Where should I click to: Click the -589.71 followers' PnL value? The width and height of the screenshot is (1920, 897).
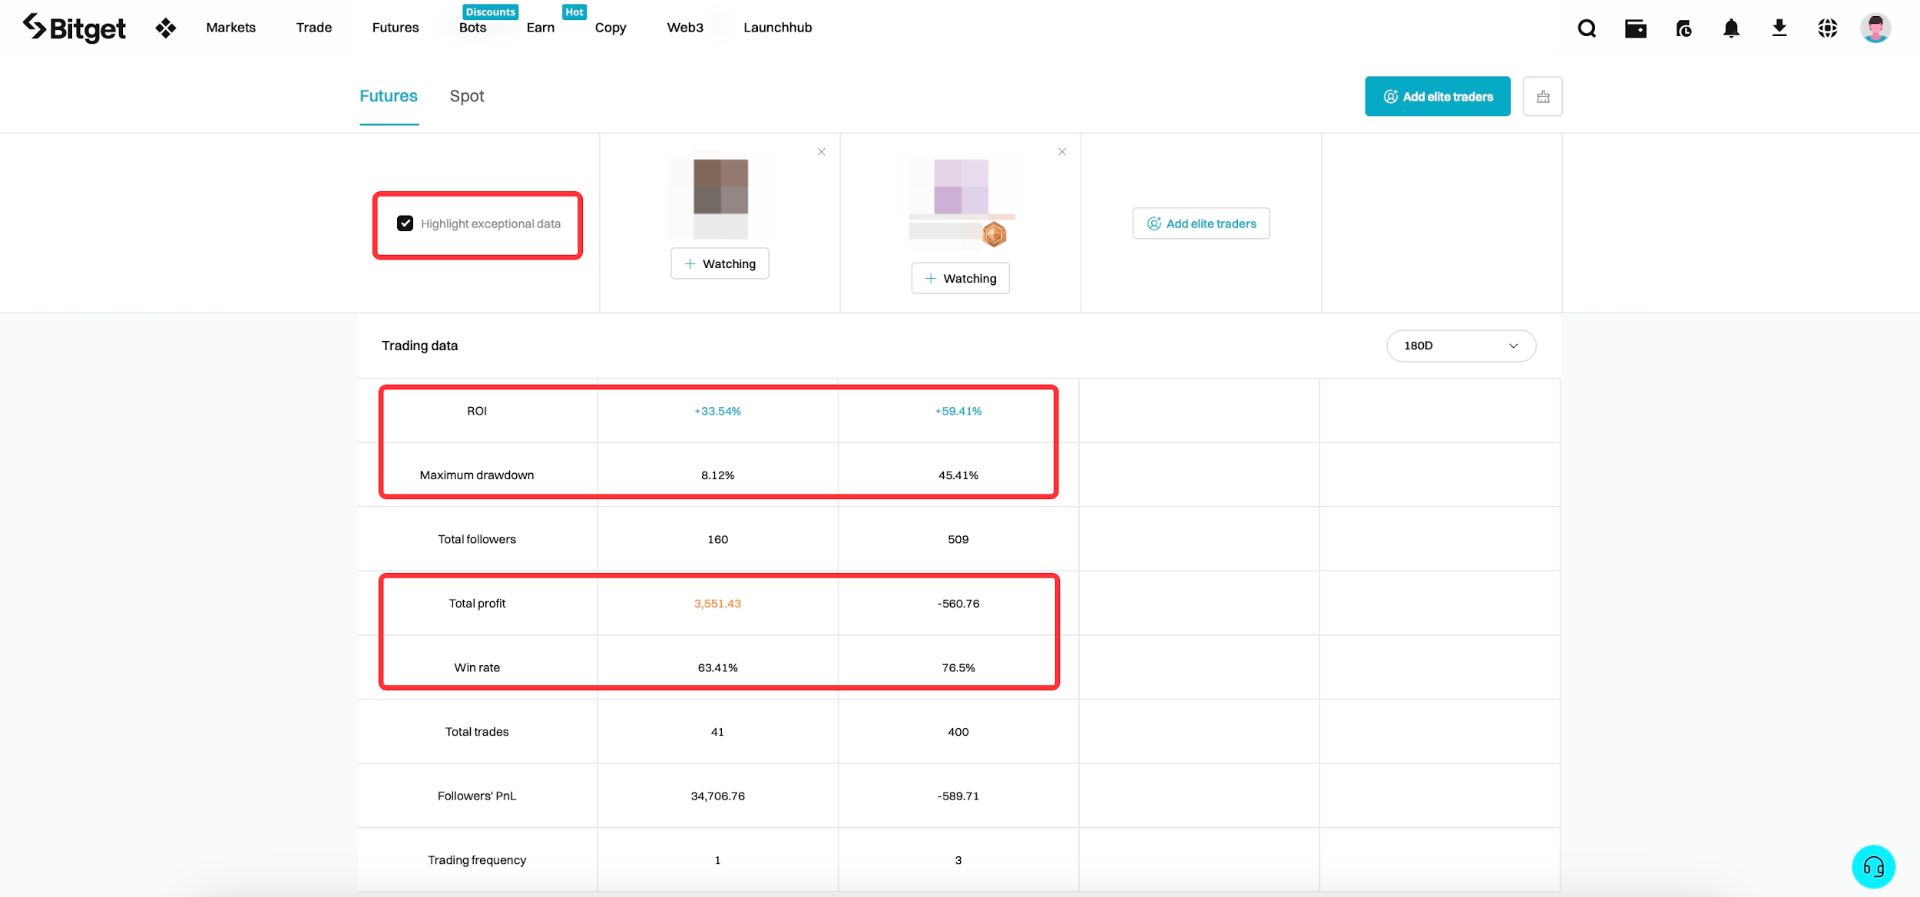pyautogui.click(x=958, y=796)
